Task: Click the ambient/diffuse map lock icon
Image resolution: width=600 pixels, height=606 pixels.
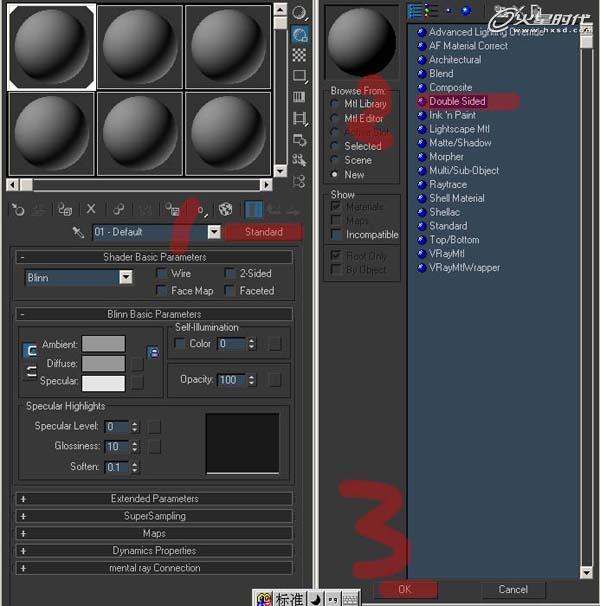Action: 153,352
